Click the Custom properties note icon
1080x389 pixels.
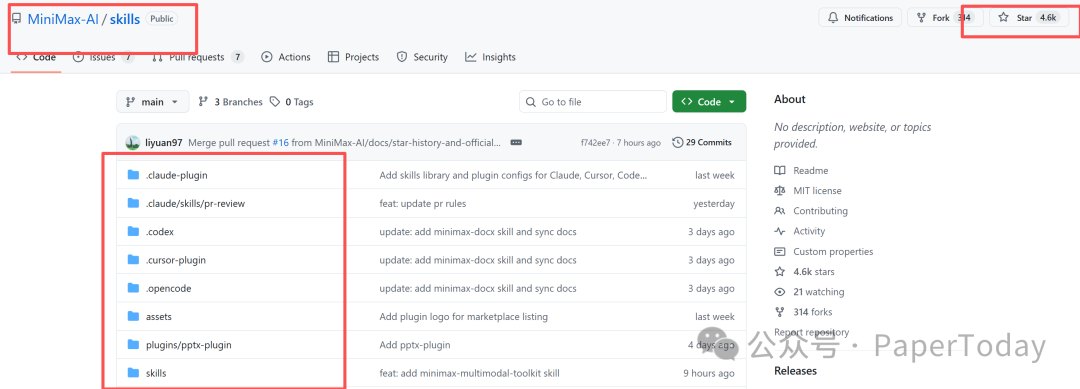780,251
